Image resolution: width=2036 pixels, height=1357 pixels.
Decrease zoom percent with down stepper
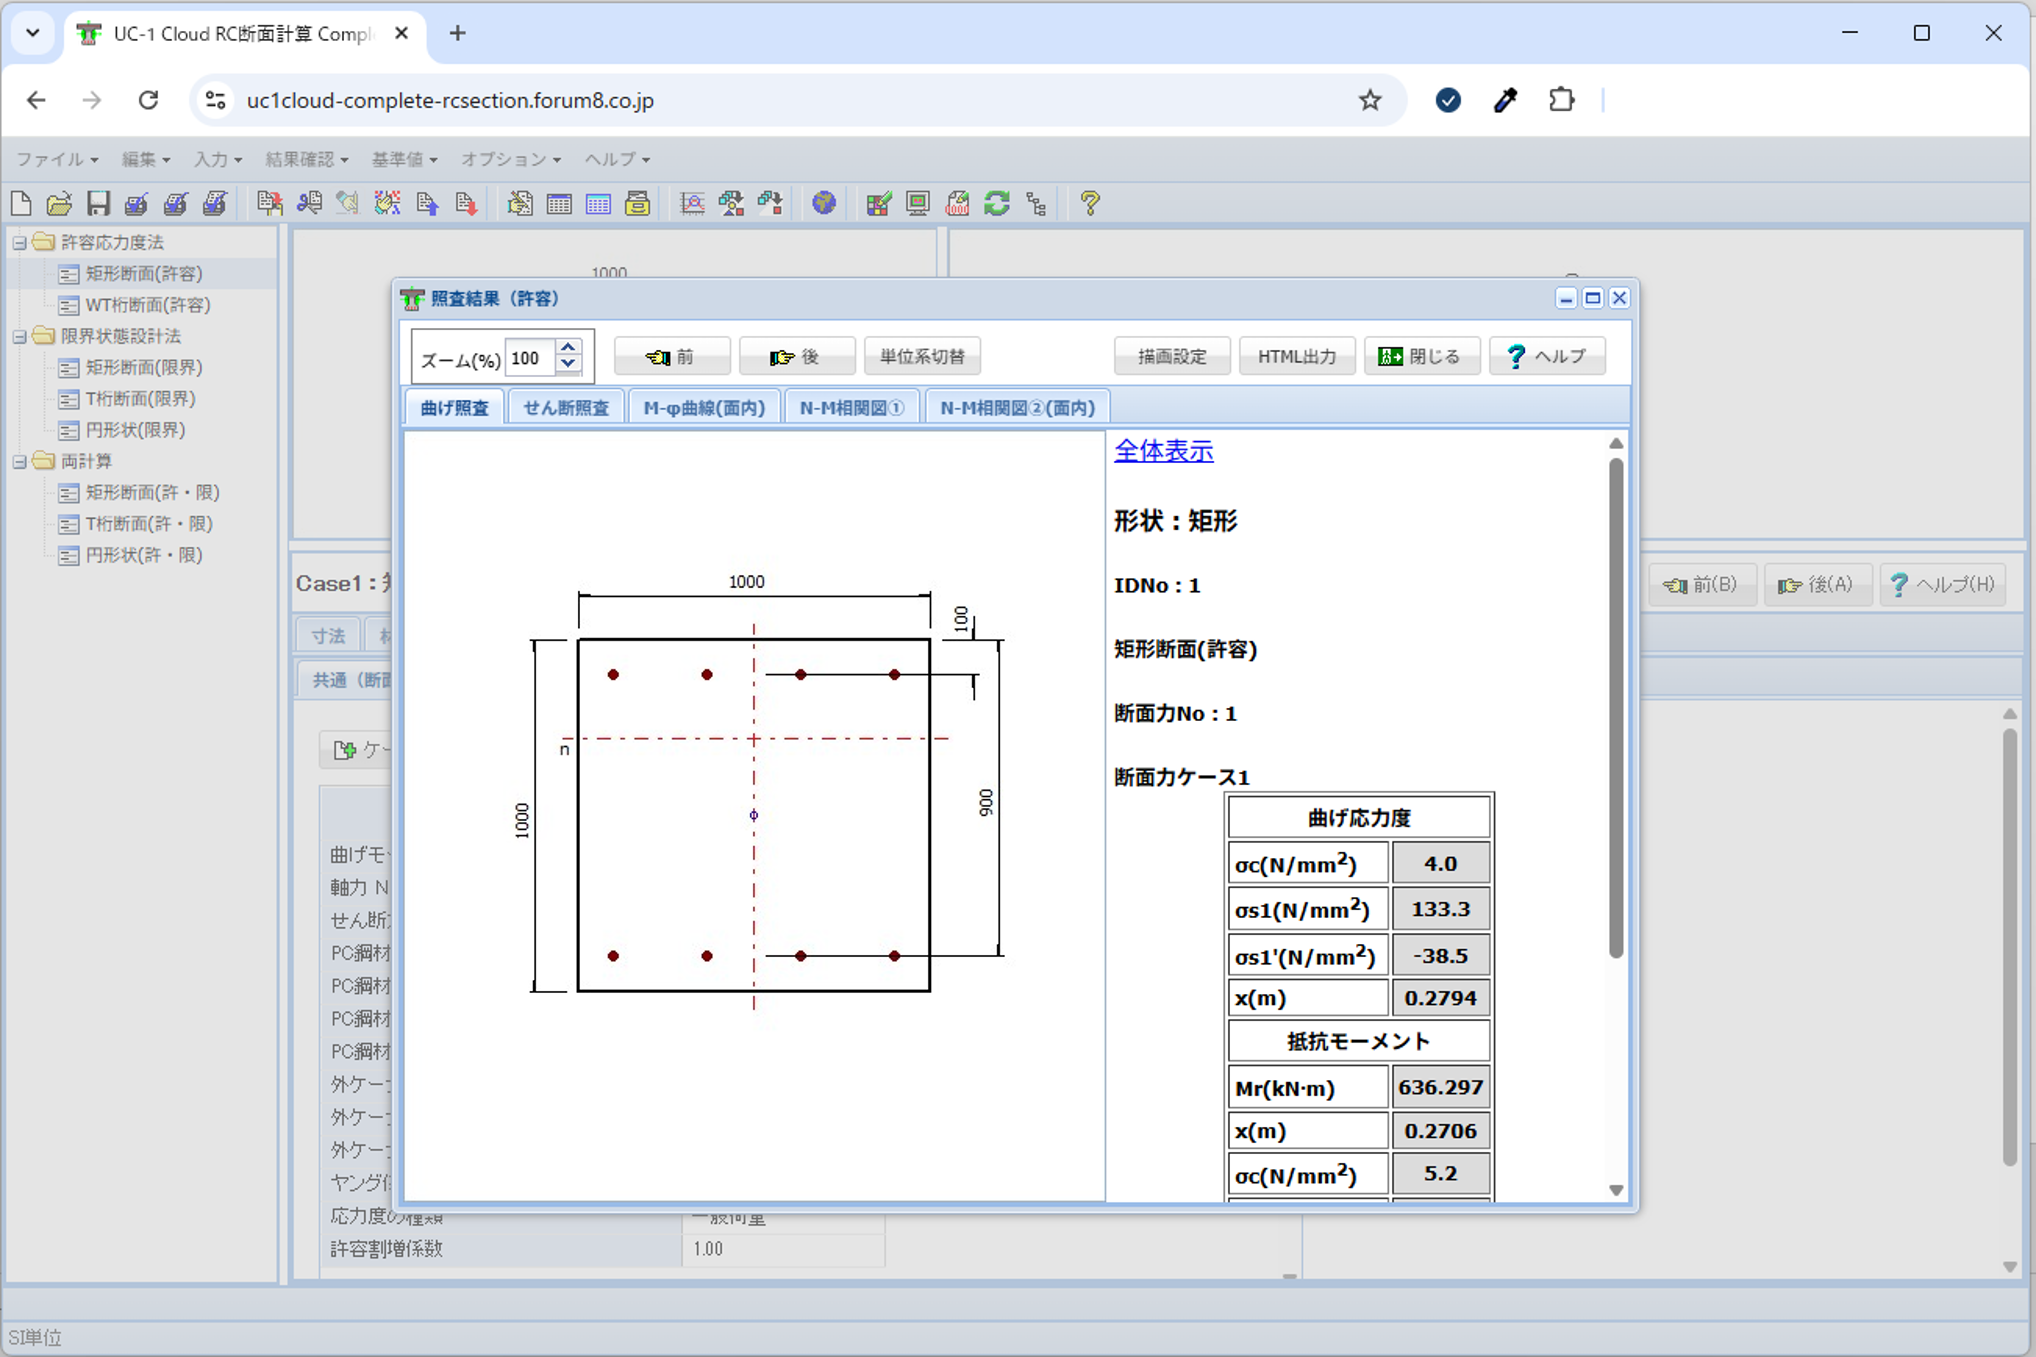568,365
